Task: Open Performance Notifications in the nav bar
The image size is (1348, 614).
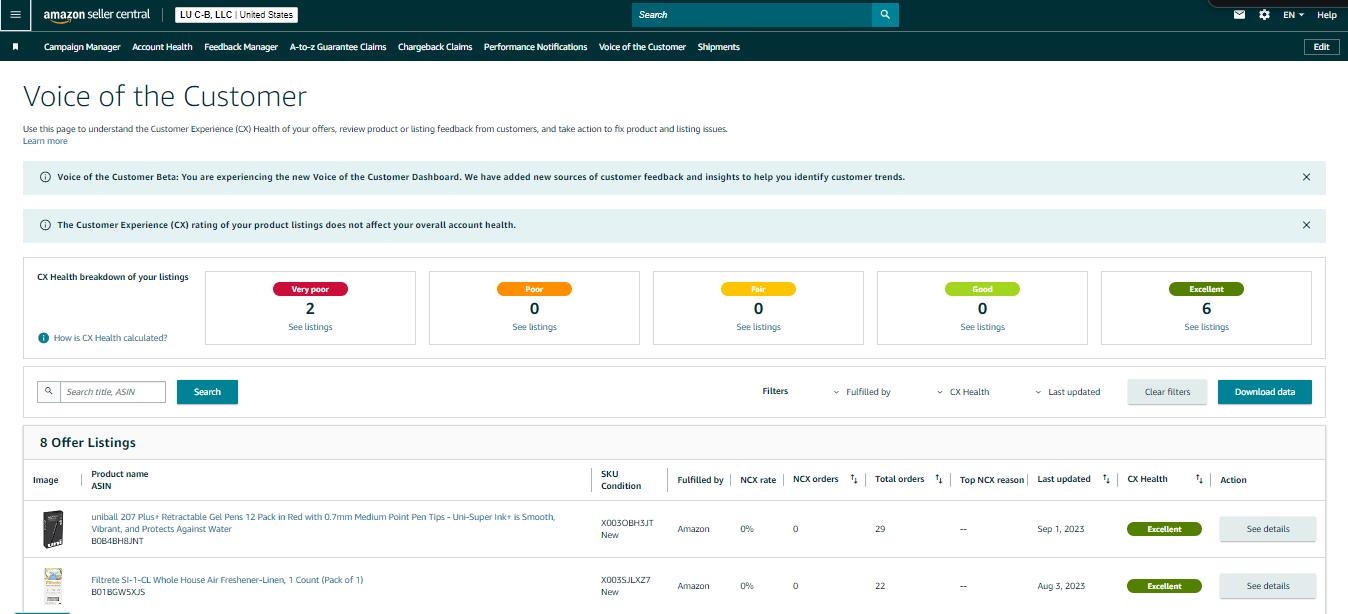Action: pyautogui.click(x=536, y=47)
